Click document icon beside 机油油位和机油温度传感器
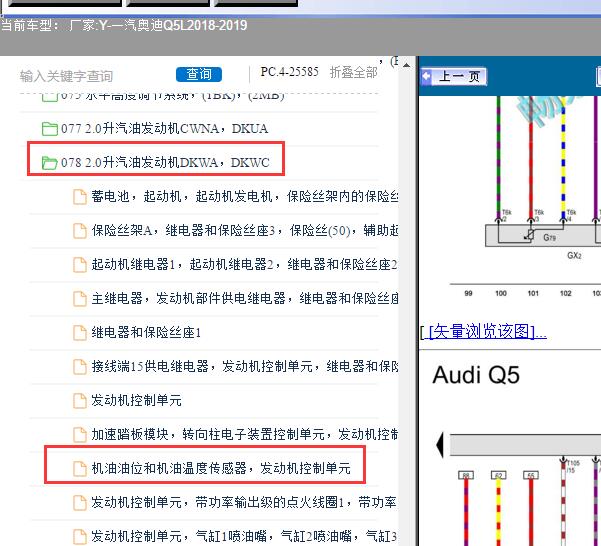 80,468
